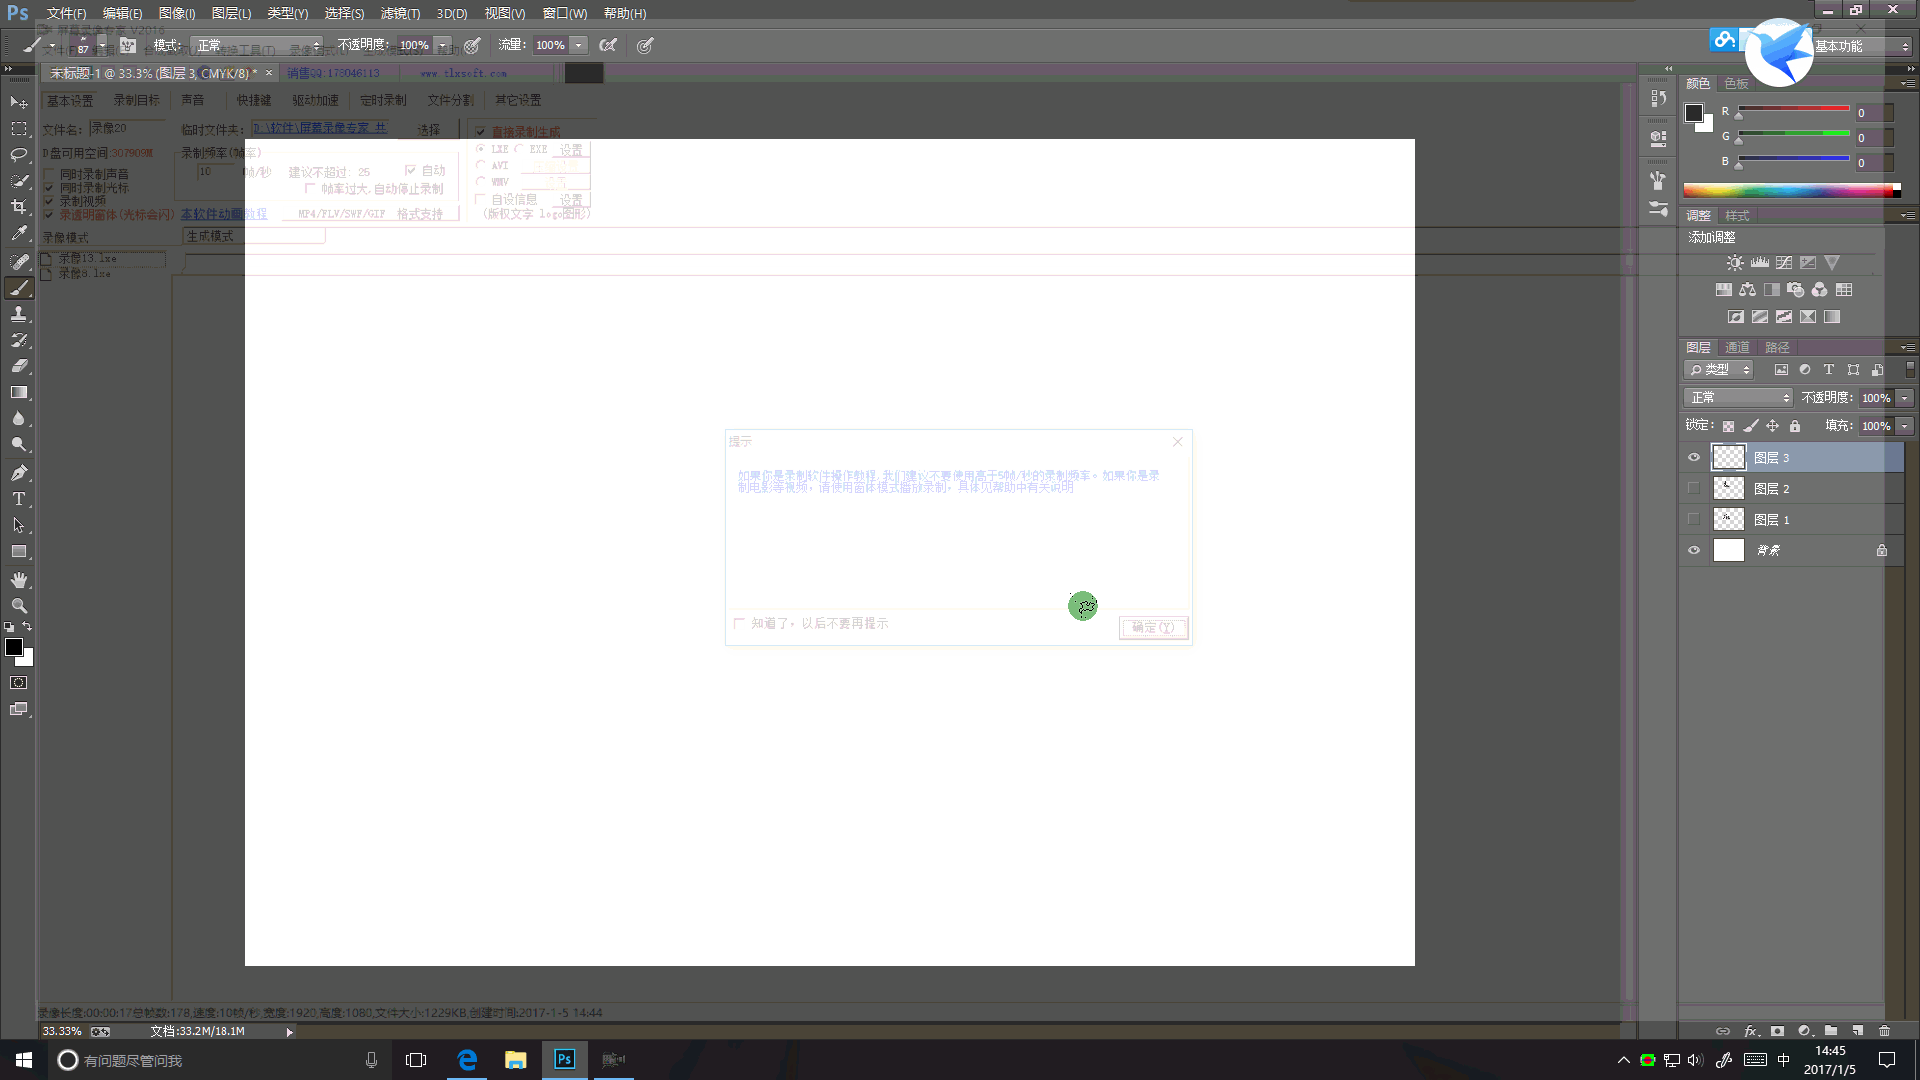Open the 模式 blend mode dropdown
The width and height of the screenshot is (1920, 1080).
[258, 45]
